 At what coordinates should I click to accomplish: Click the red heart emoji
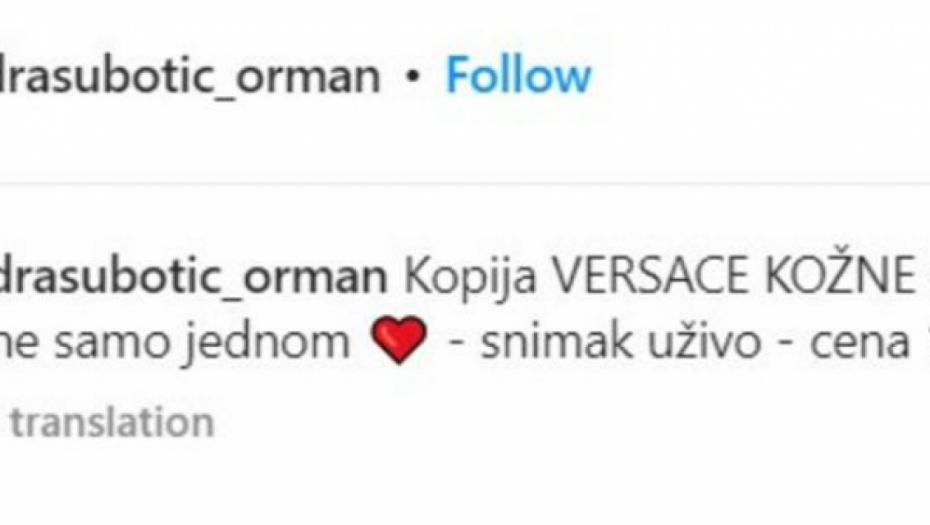(399, 339)
